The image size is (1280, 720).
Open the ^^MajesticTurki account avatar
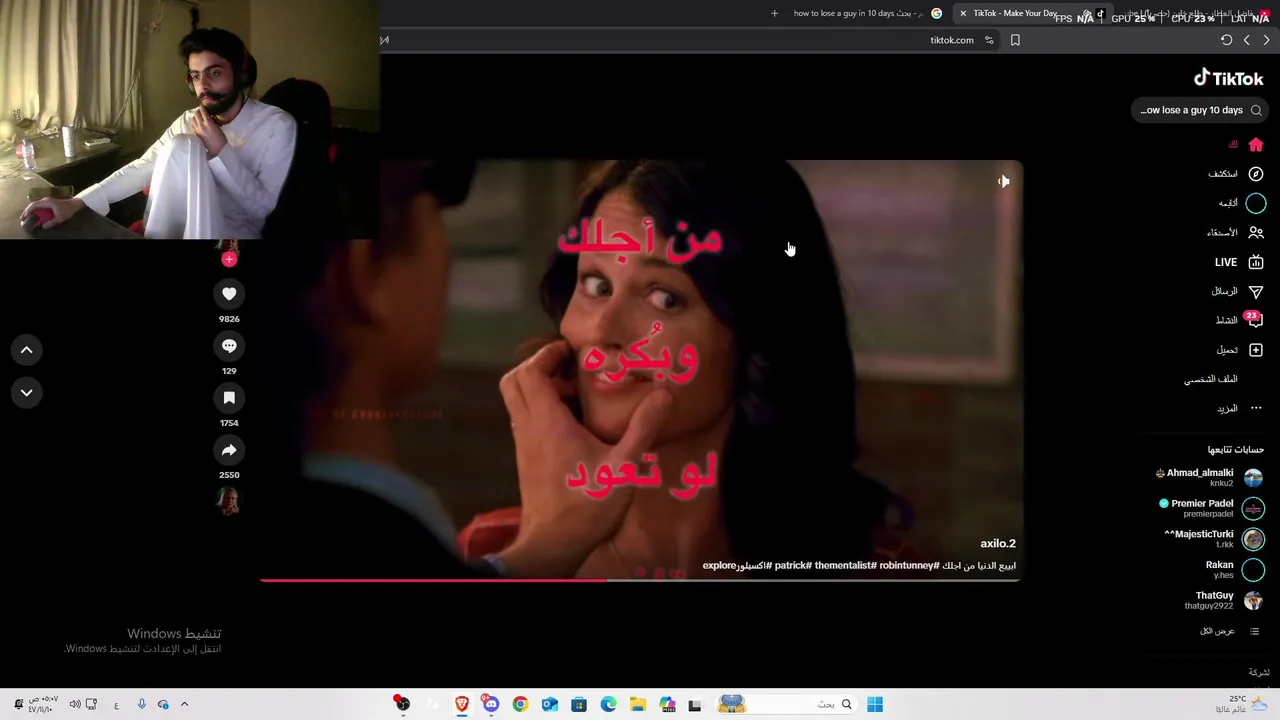click(x=1253, y=539)
